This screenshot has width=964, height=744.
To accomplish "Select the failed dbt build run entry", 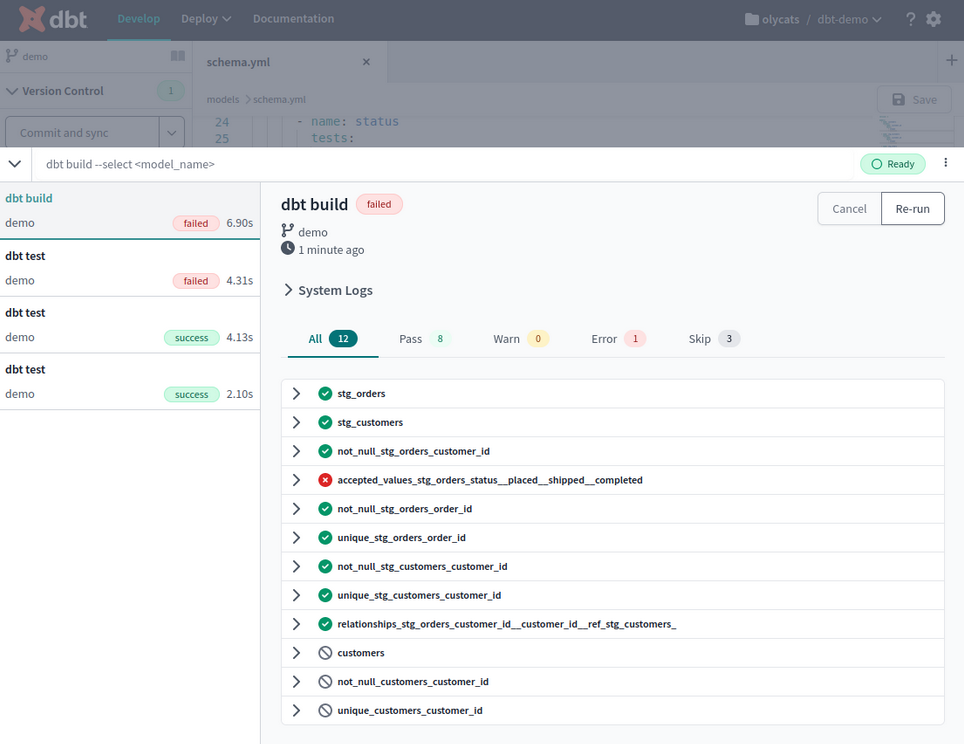I will tap(130, 210).
